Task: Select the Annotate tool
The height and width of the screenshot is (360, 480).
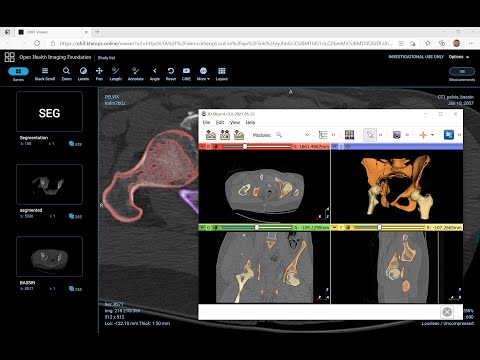Action: tap(135, 74)
